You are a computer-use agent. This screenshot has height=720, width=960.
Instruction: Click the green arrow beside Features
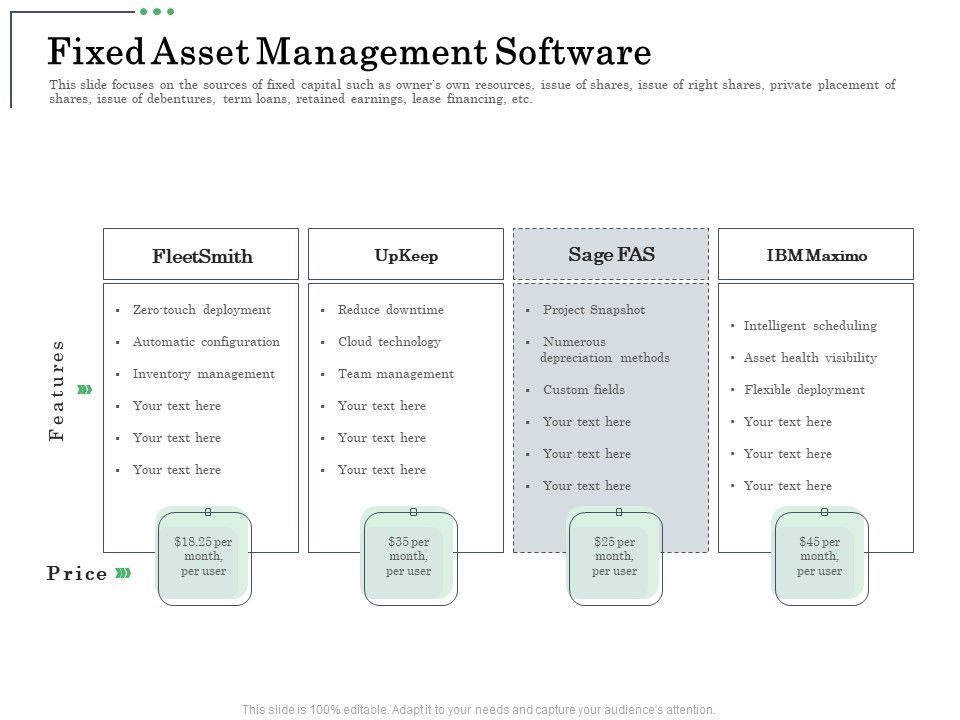pos(84,389)
